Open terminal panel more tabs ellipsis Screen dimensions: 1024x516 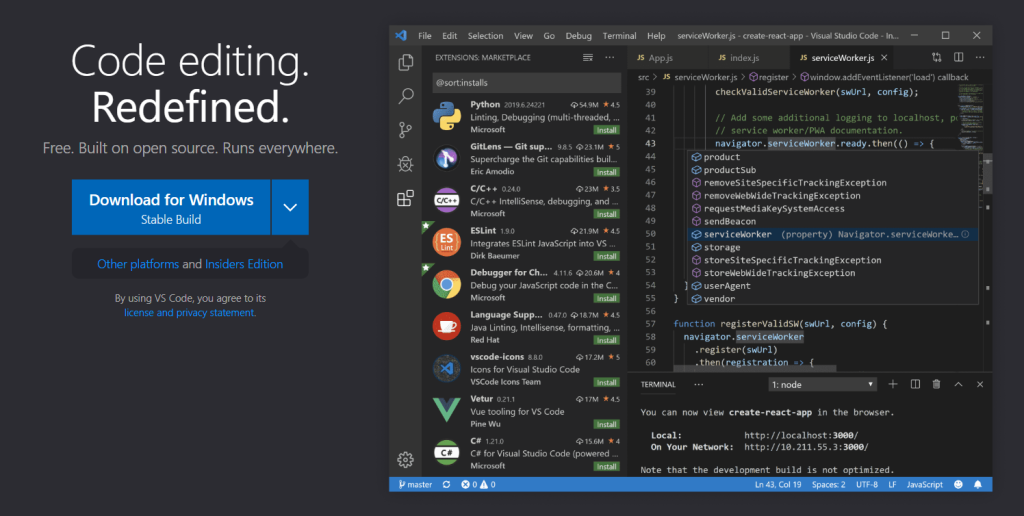pyautogui.click(x=698, y=384)
